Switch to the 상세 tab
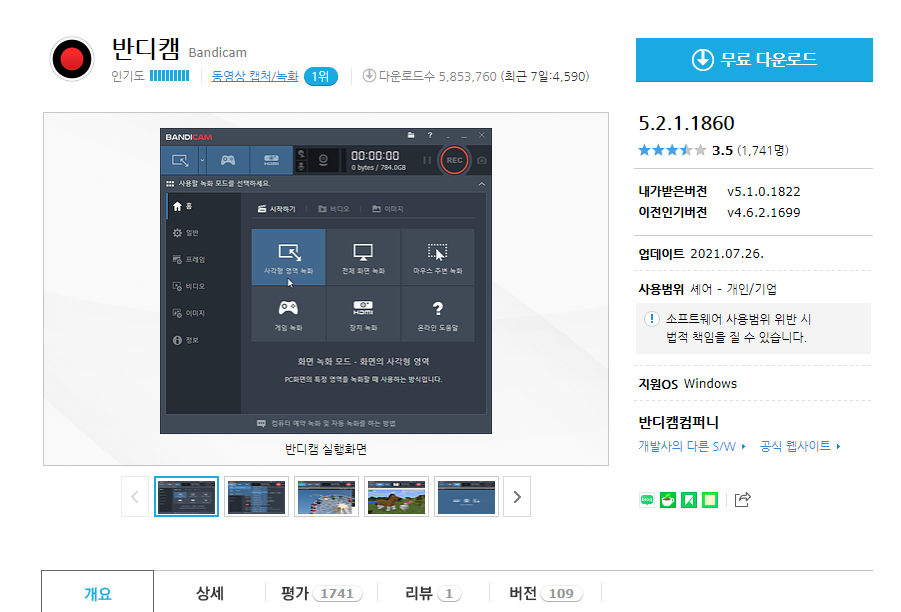The image size is (901, 612). click(210, 593)
